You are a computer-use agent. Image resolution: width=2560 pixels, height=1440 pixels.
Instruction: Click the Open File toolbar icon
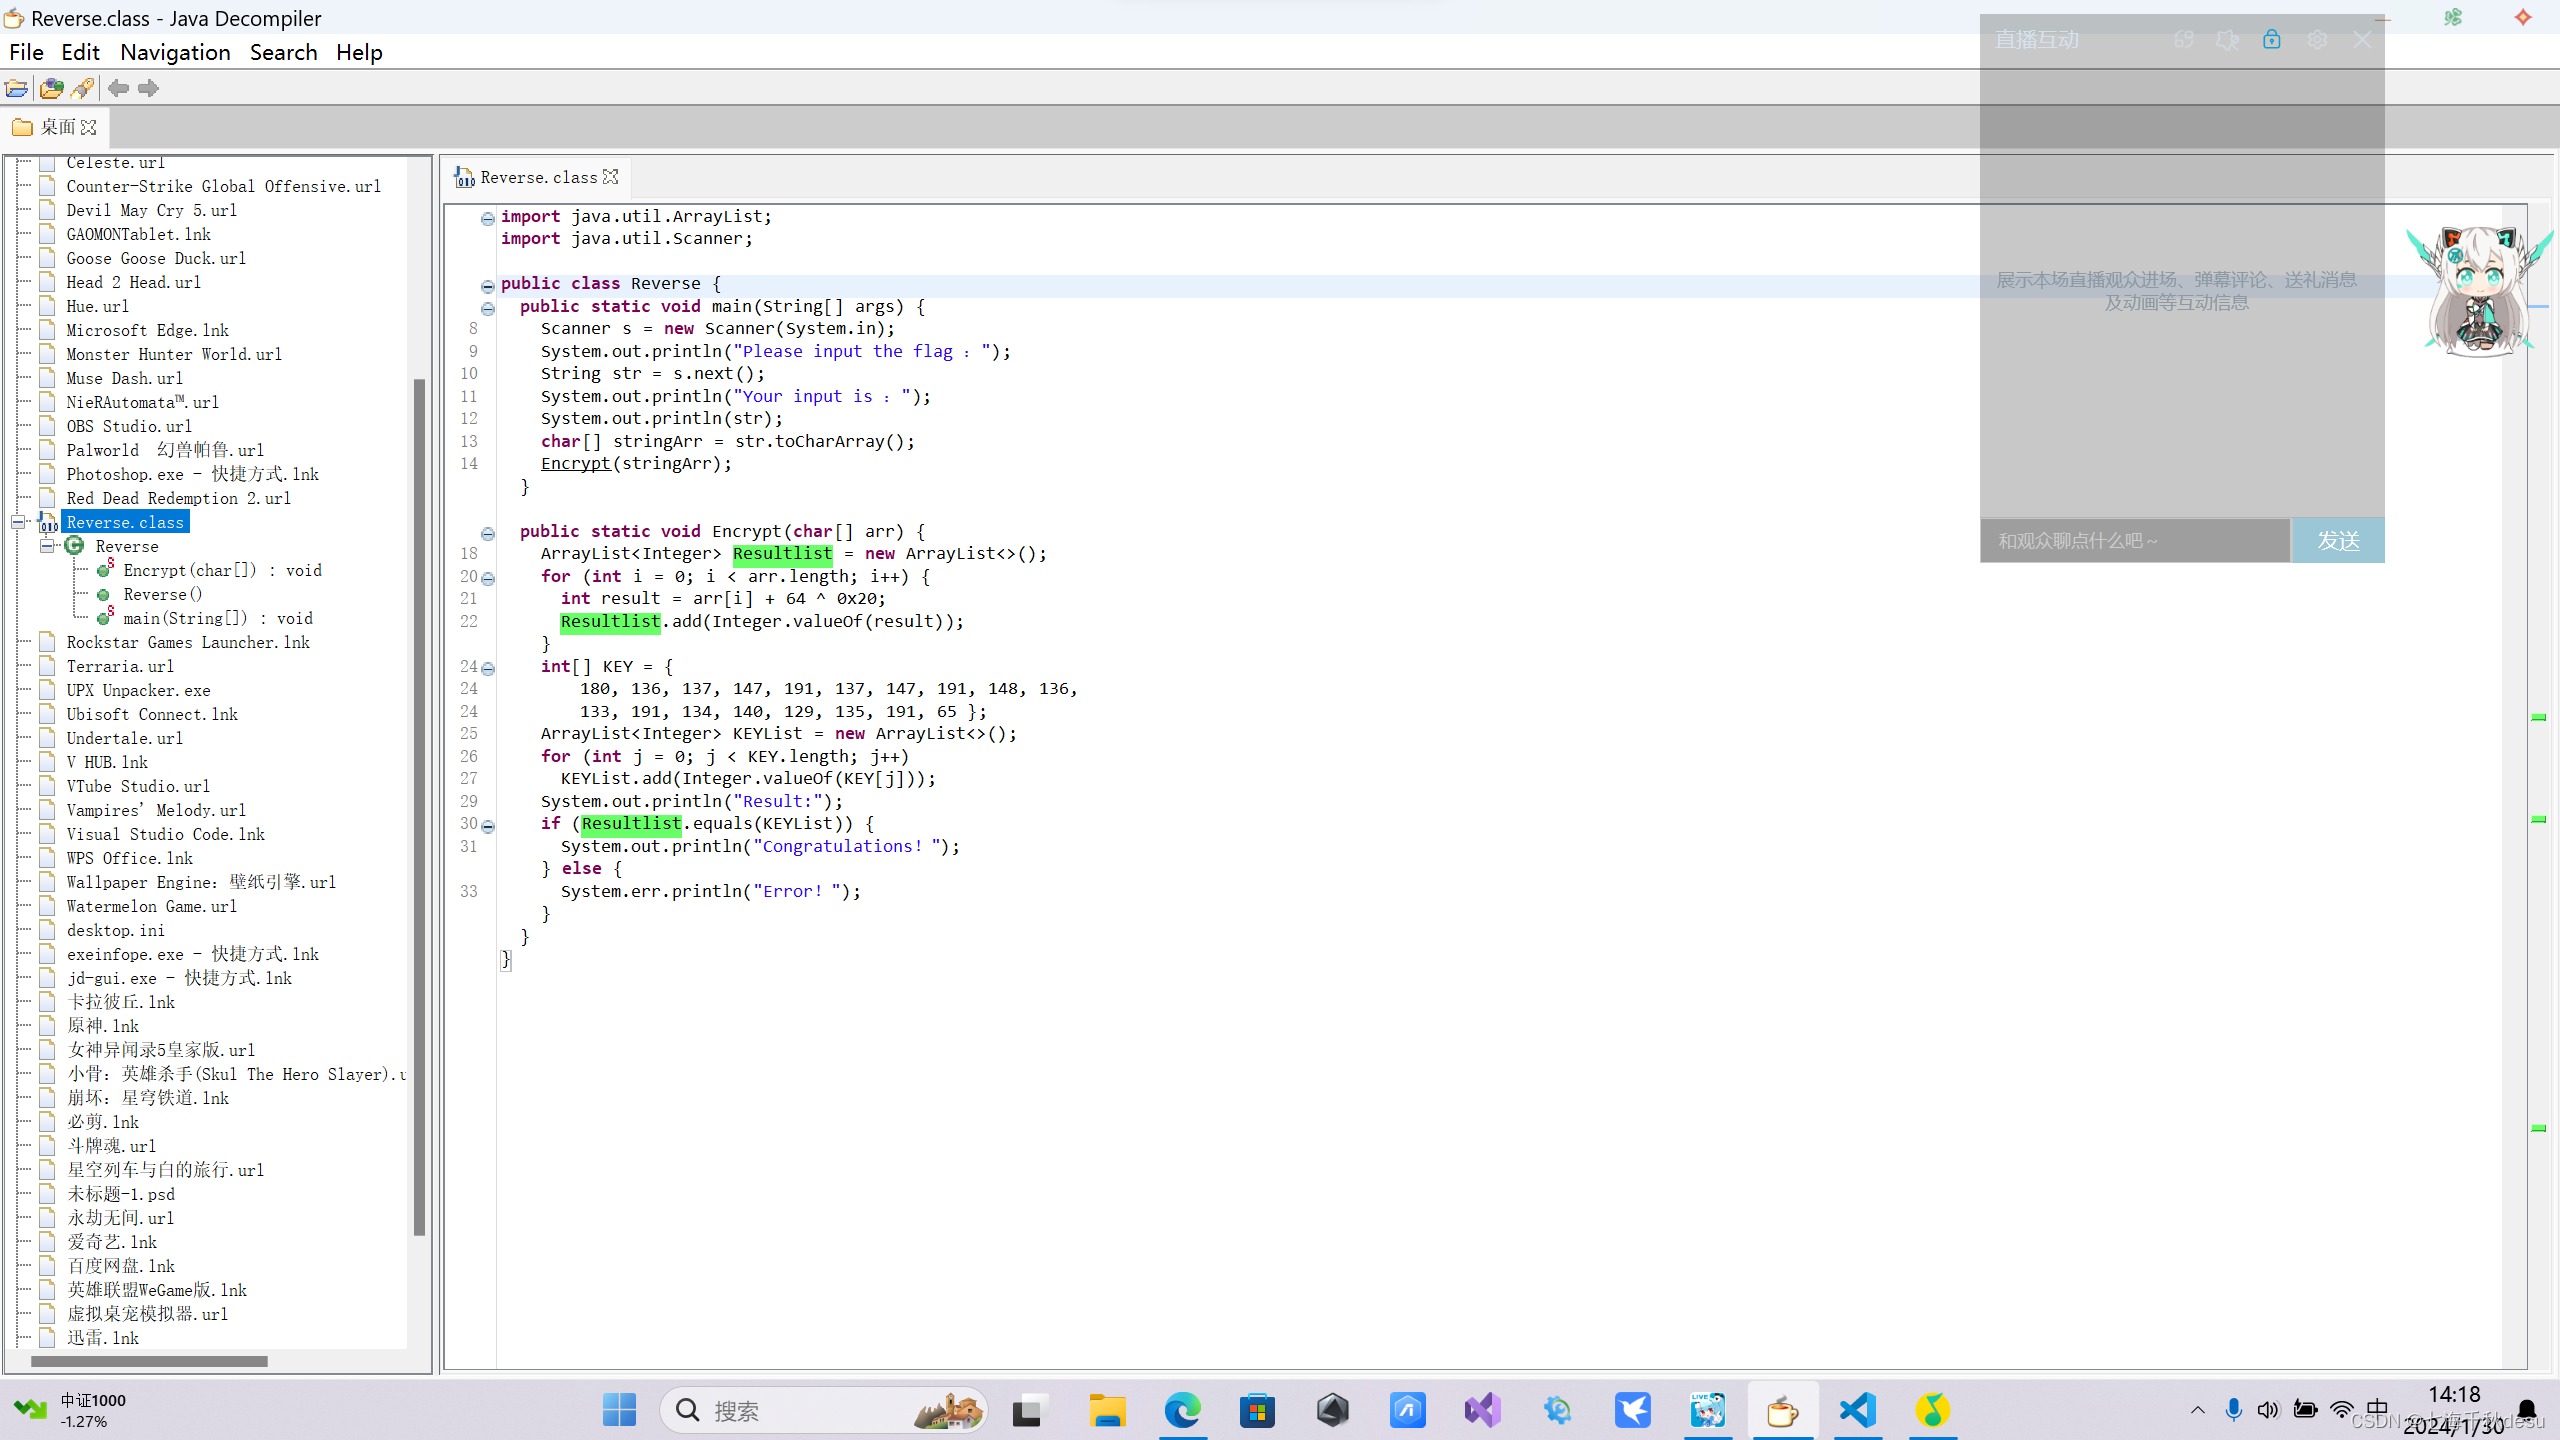click(17, 88)
